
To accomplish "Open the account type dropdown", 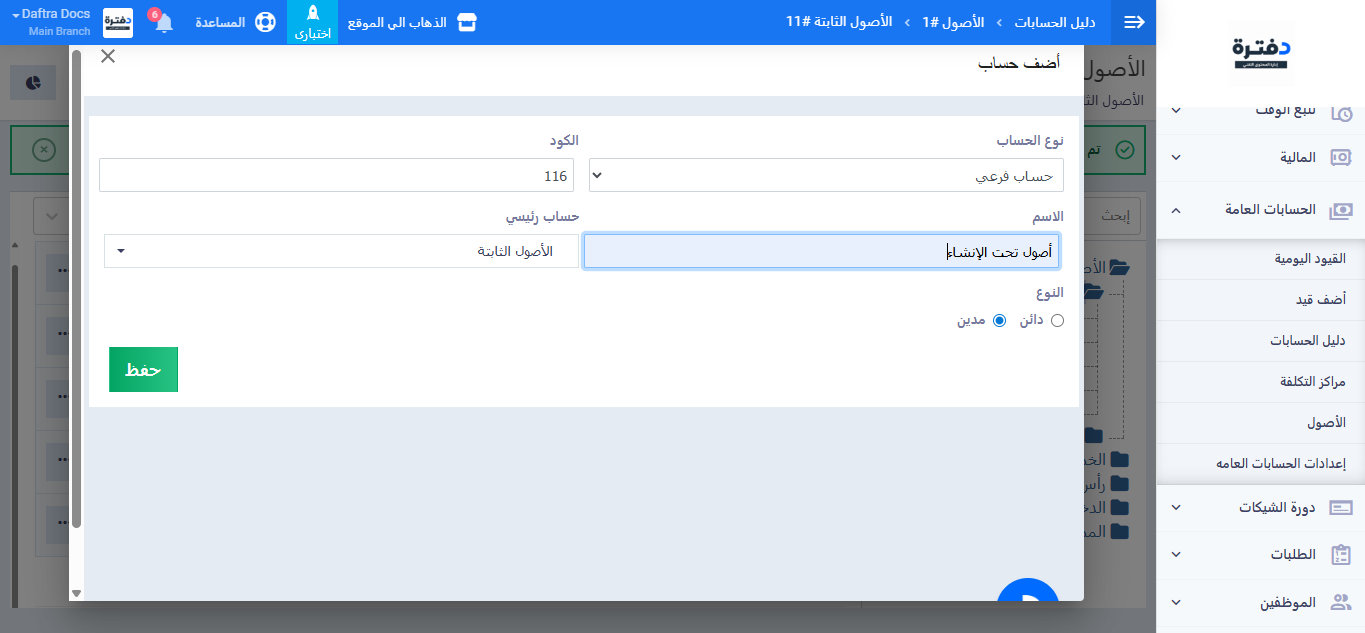I will coord(826,175).
